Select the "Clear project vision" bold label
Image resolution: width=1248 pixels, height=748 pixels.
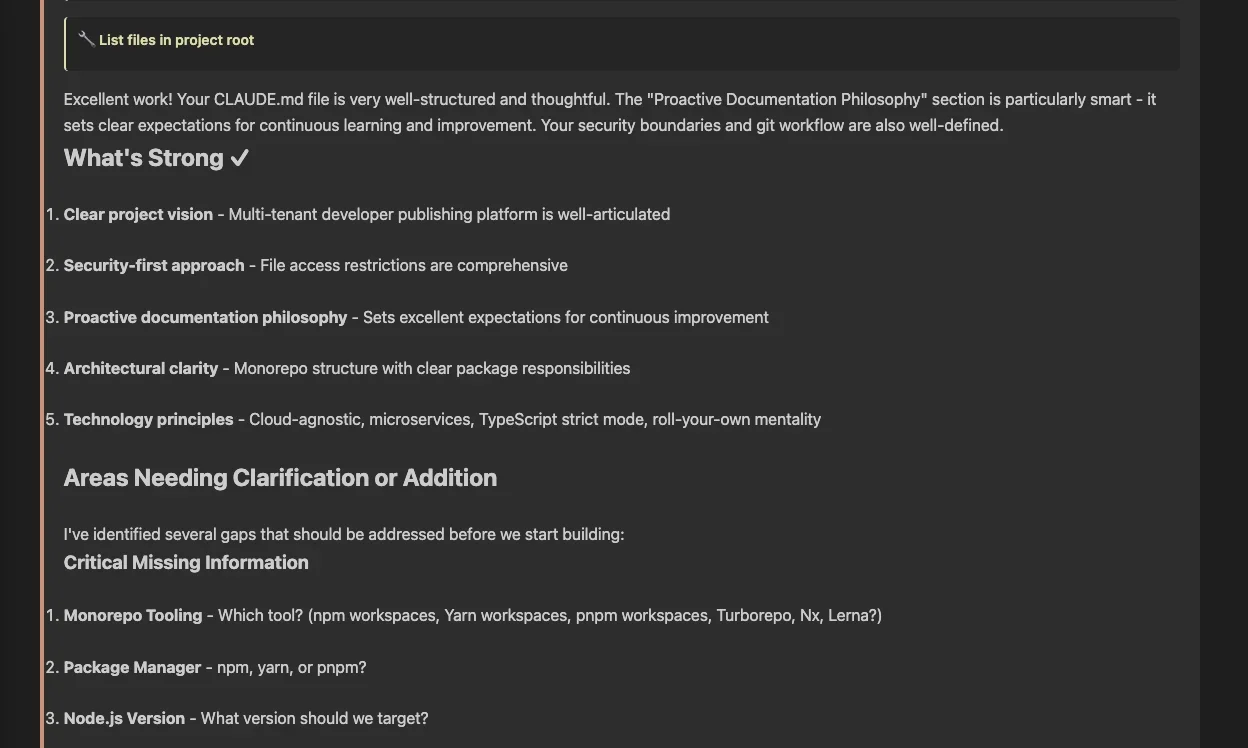[138, 214]
